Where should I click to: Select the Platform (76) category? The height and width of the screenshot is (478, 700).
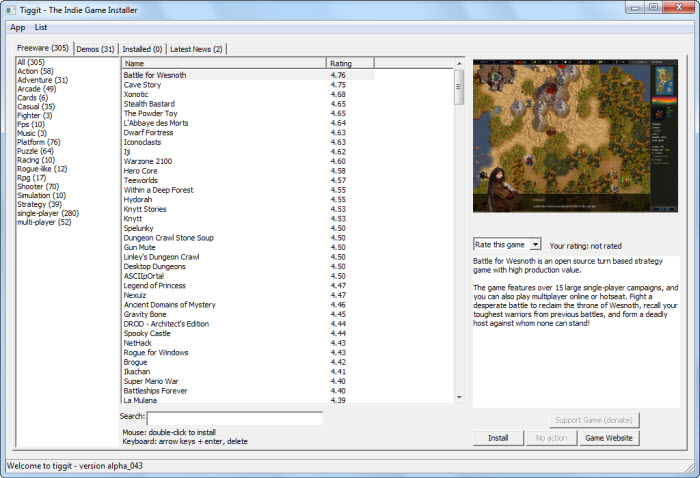tap(38, 142)
